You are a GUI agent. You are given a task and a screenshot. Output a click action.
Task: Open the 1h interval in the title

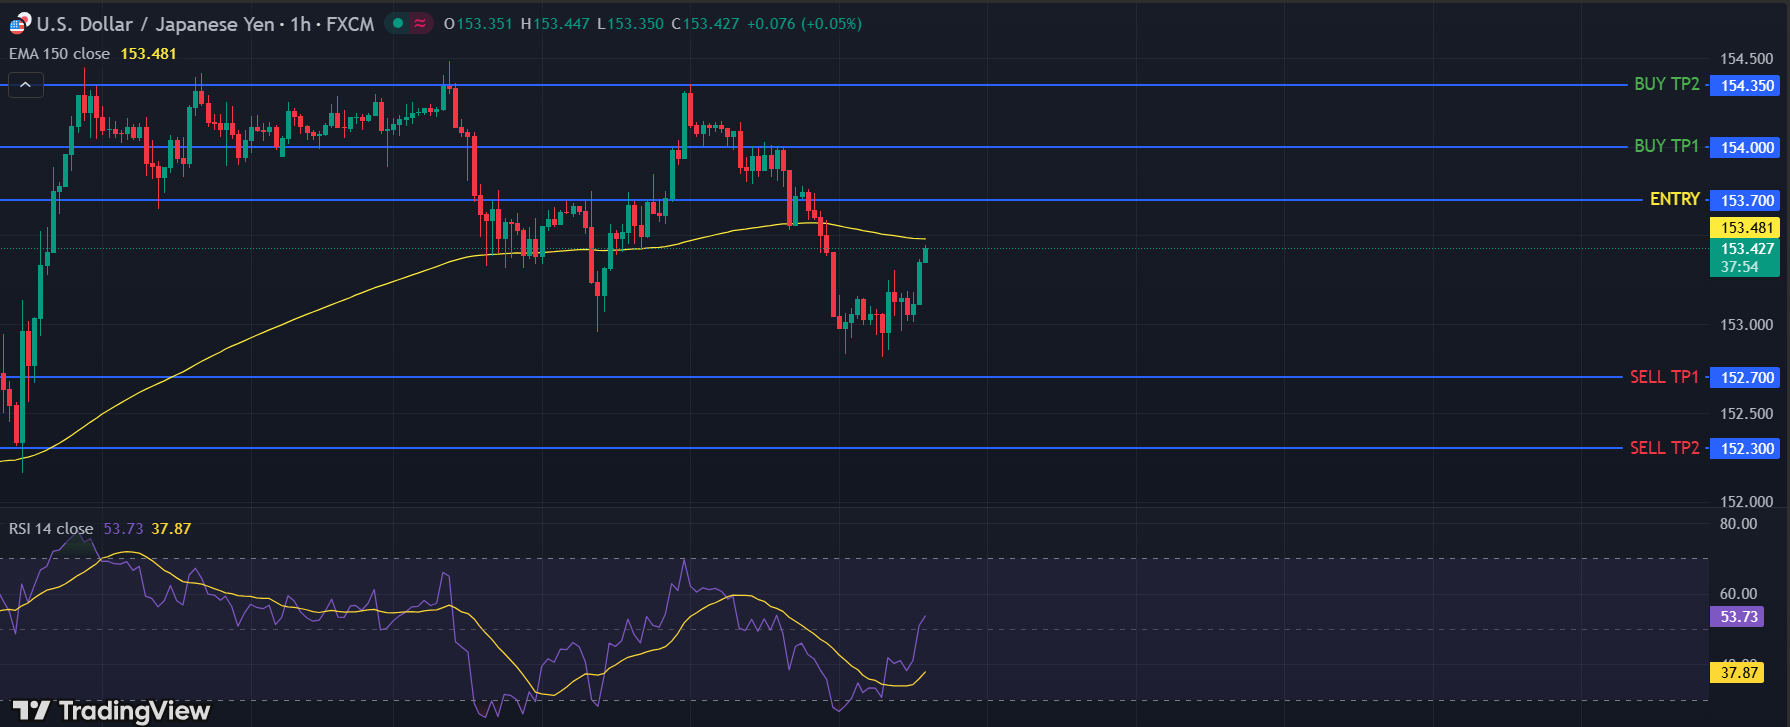[x=300, y=24]
